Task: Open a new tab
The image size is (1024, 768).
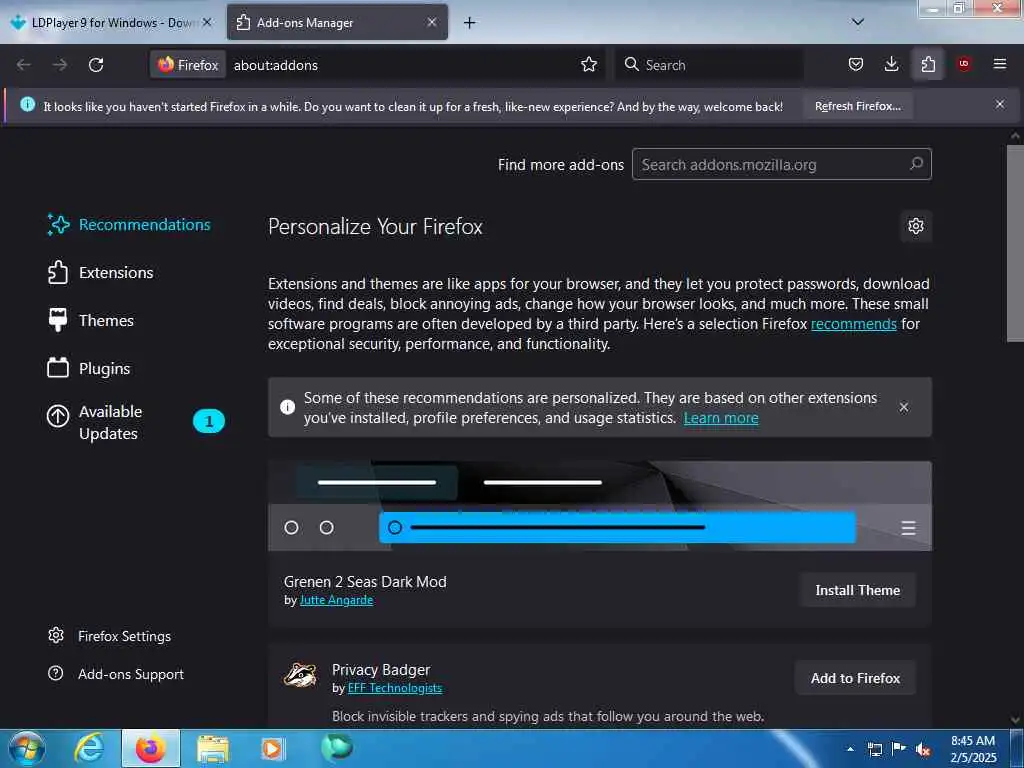Action: 470,23
